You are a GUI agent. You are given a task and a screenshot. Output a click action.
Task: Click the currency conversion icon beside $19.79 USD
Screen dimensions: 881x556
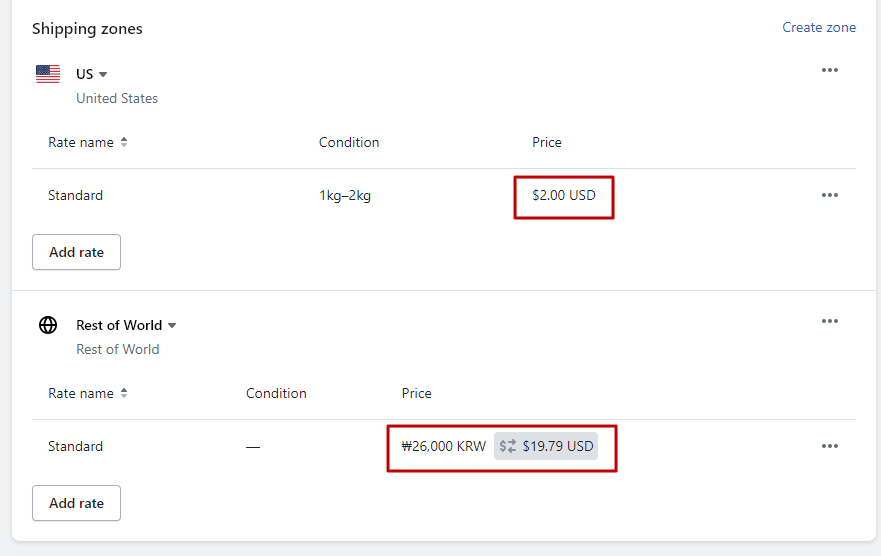pos(508,446)
